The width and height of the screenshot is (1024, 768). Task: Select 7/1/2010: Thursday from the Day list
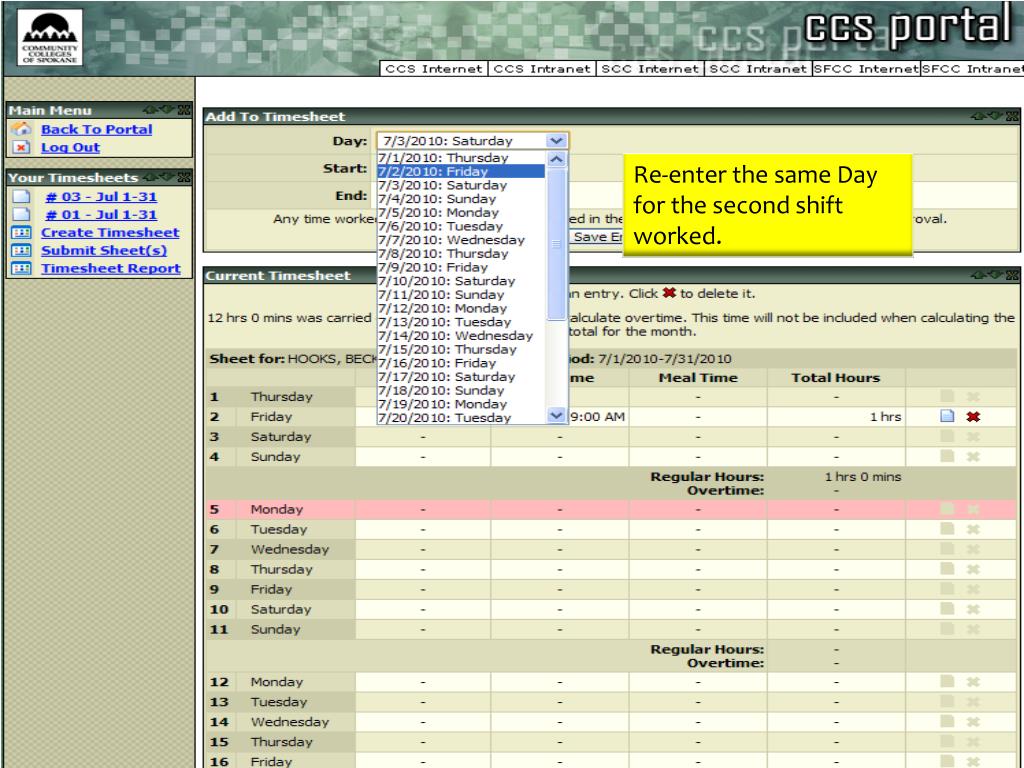tap(461, 158)
